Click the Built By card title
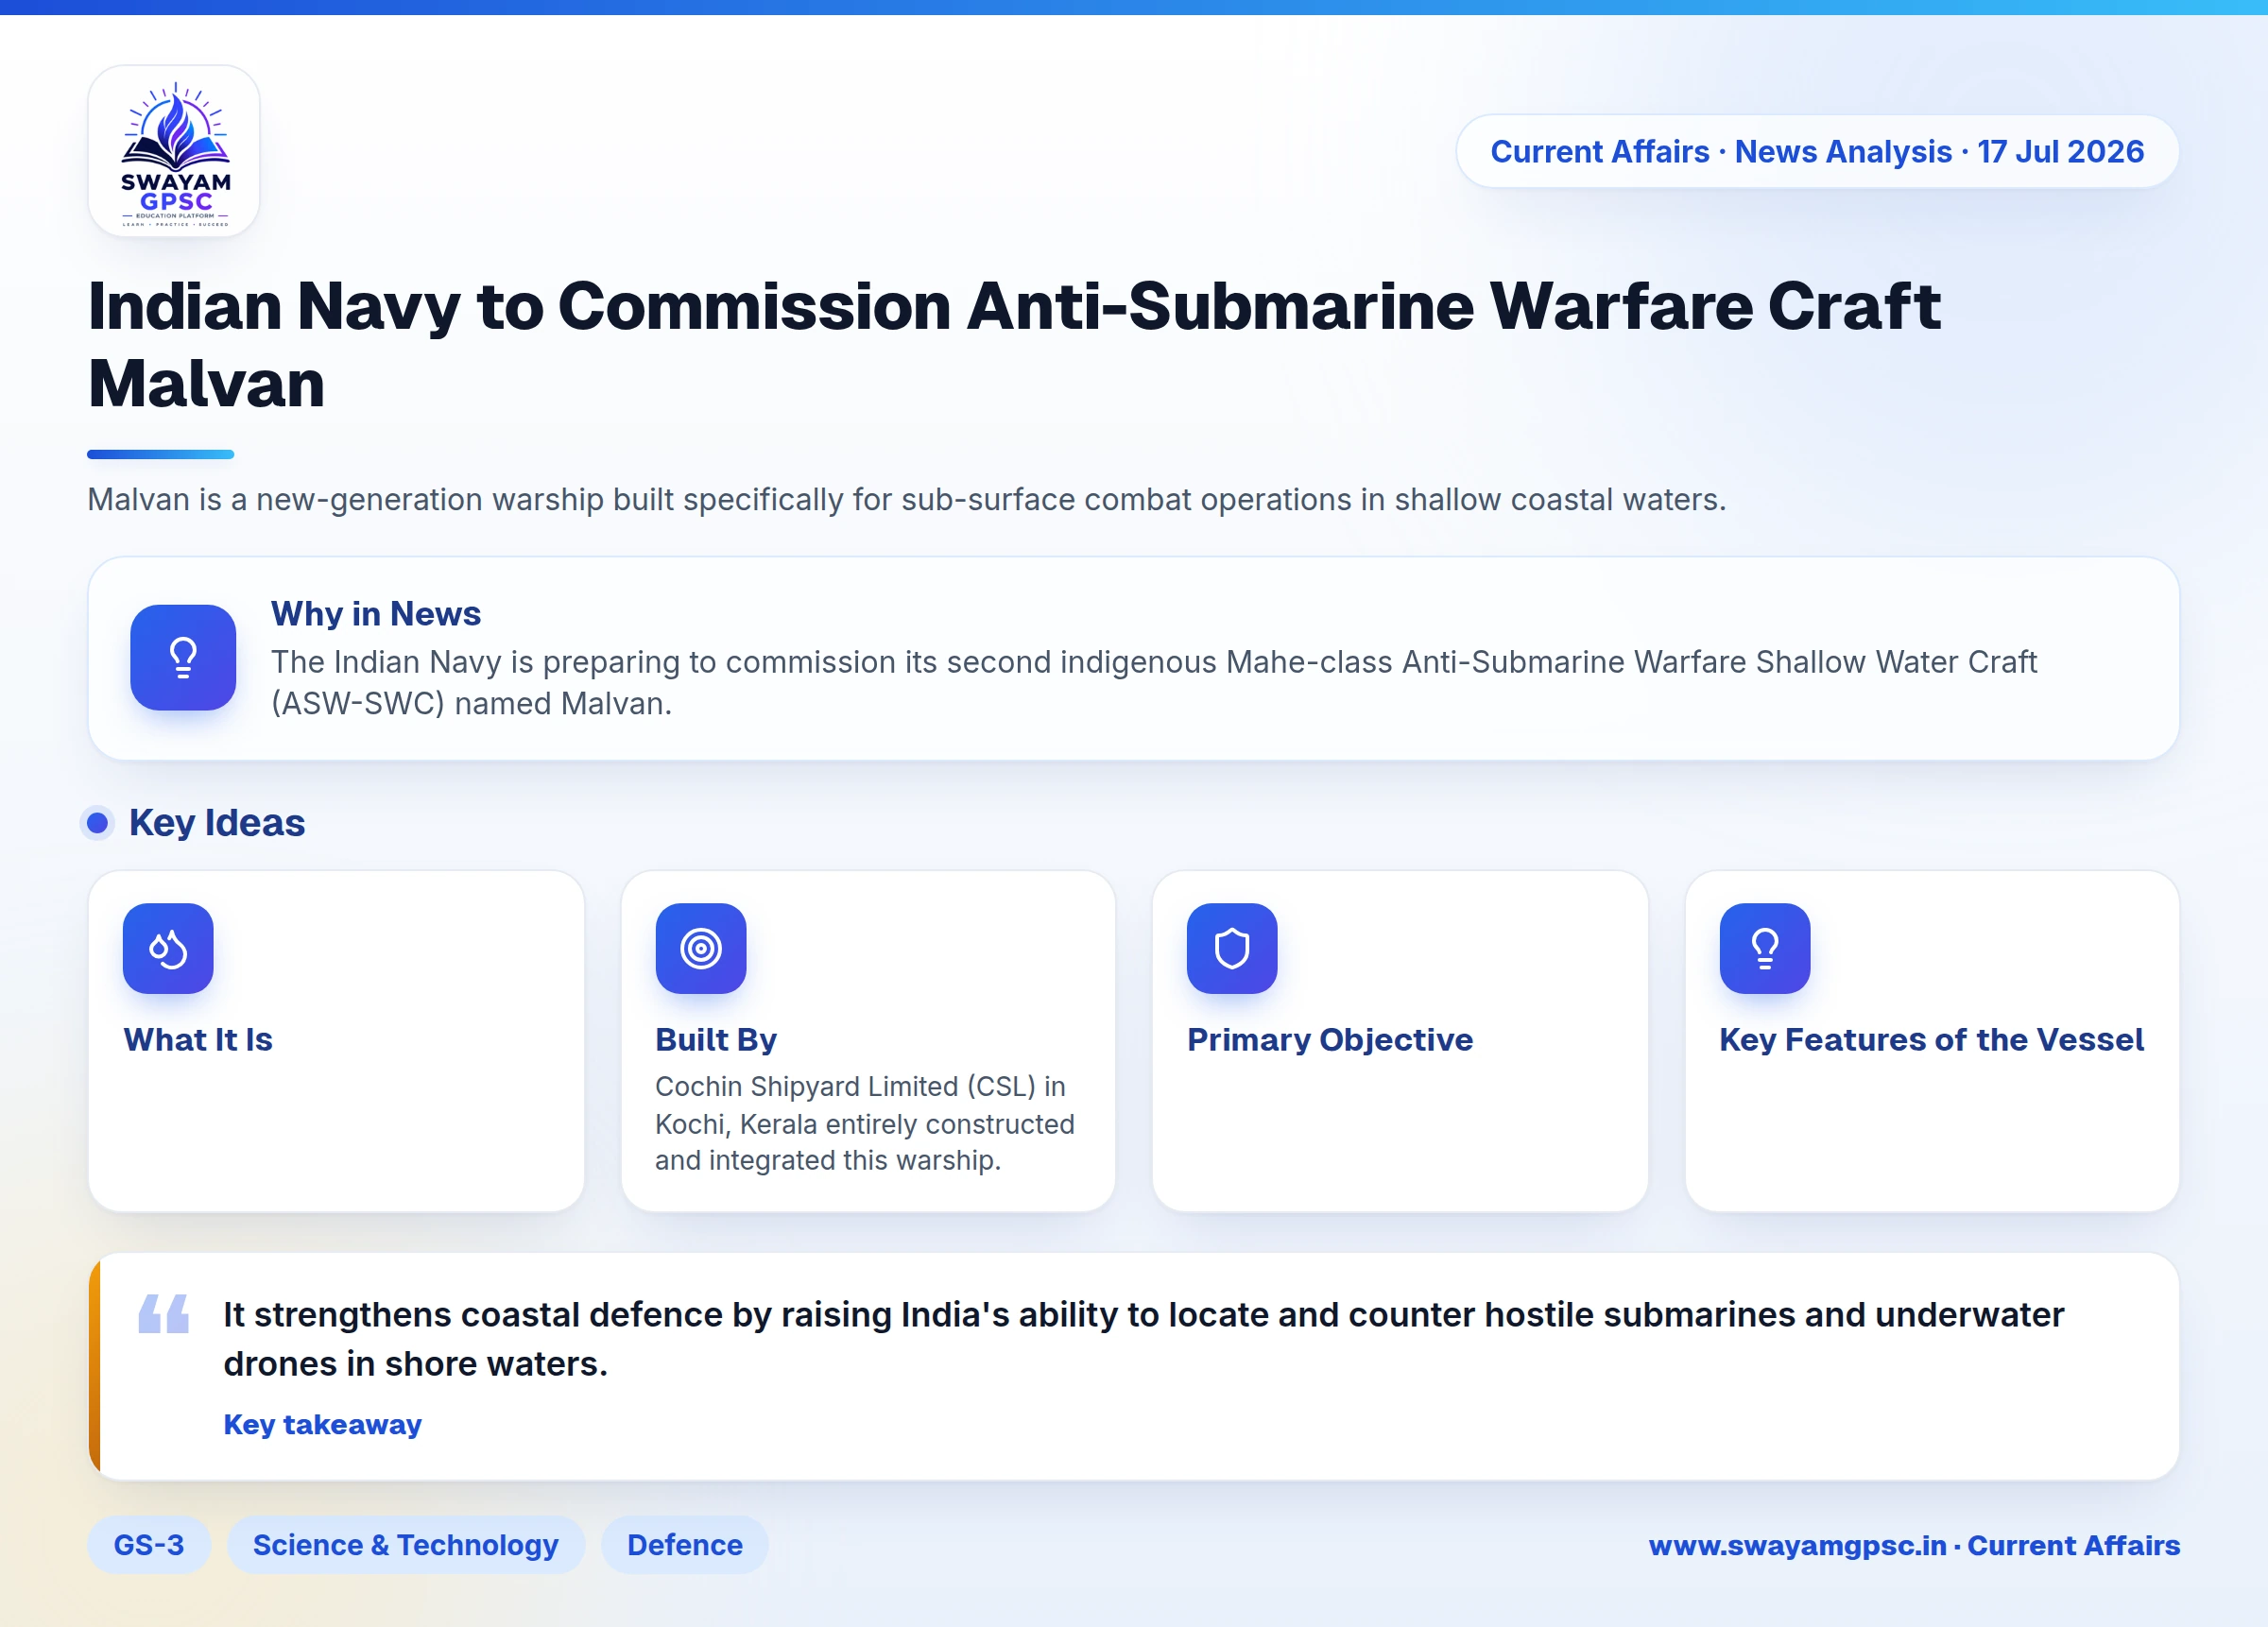The height and width of the screenshot is (1627, 2268). point(716,1040)
